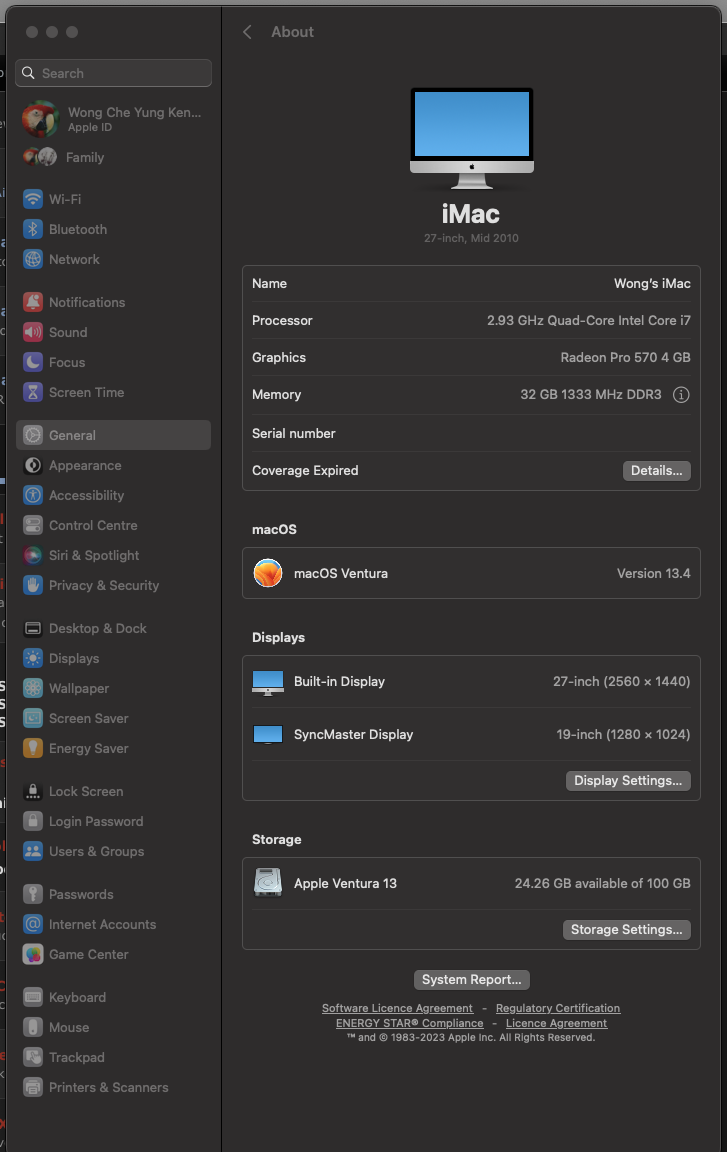Go back with the chevron arrow
The width and height of the screenshot is (727, 1152).
tap(247, 32)
